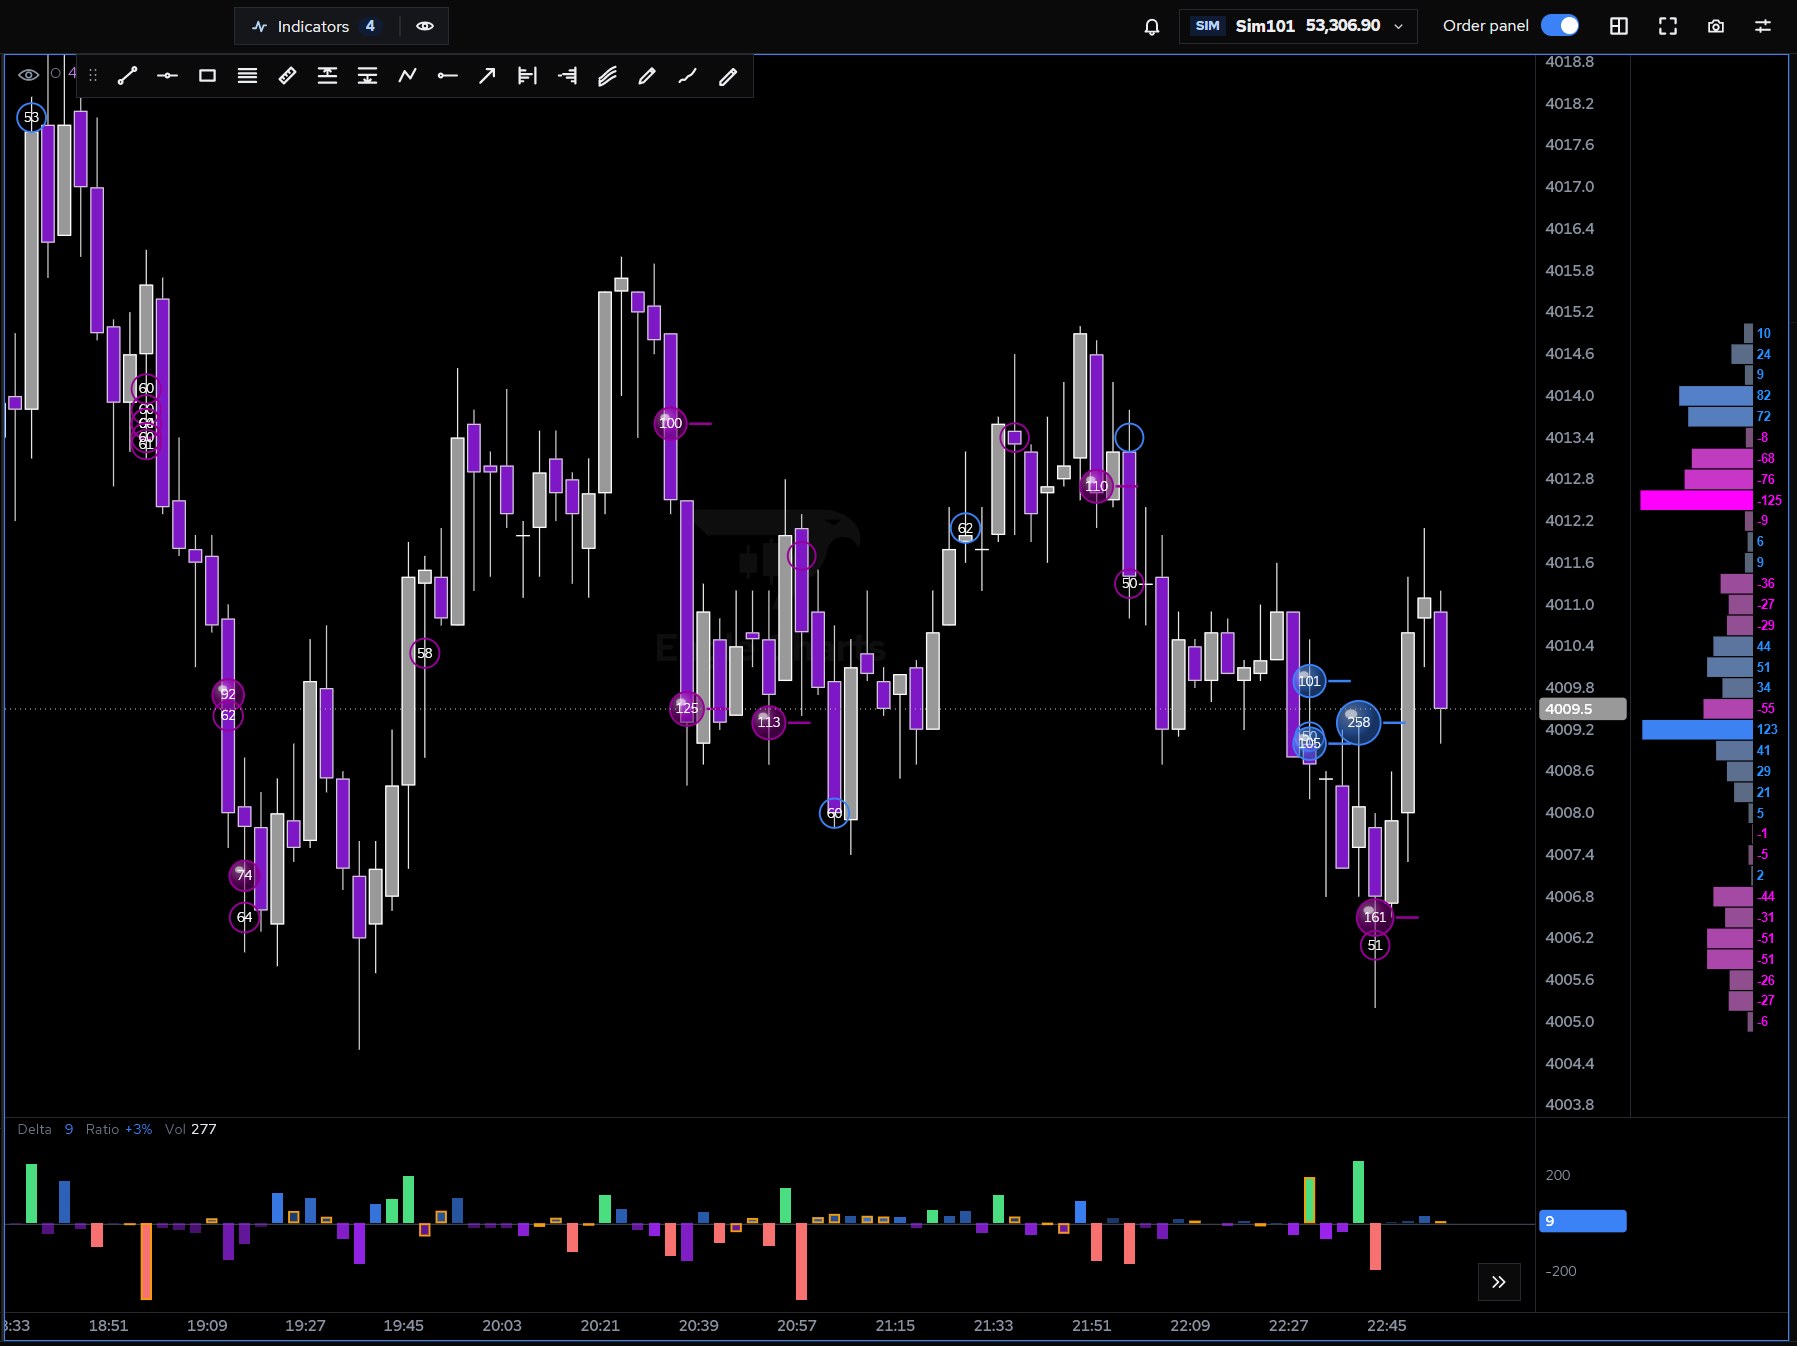This screenshot has width=1797, height=1346.
Task: Take a chart snapshot with camera icon
Action: [1716, 26]
